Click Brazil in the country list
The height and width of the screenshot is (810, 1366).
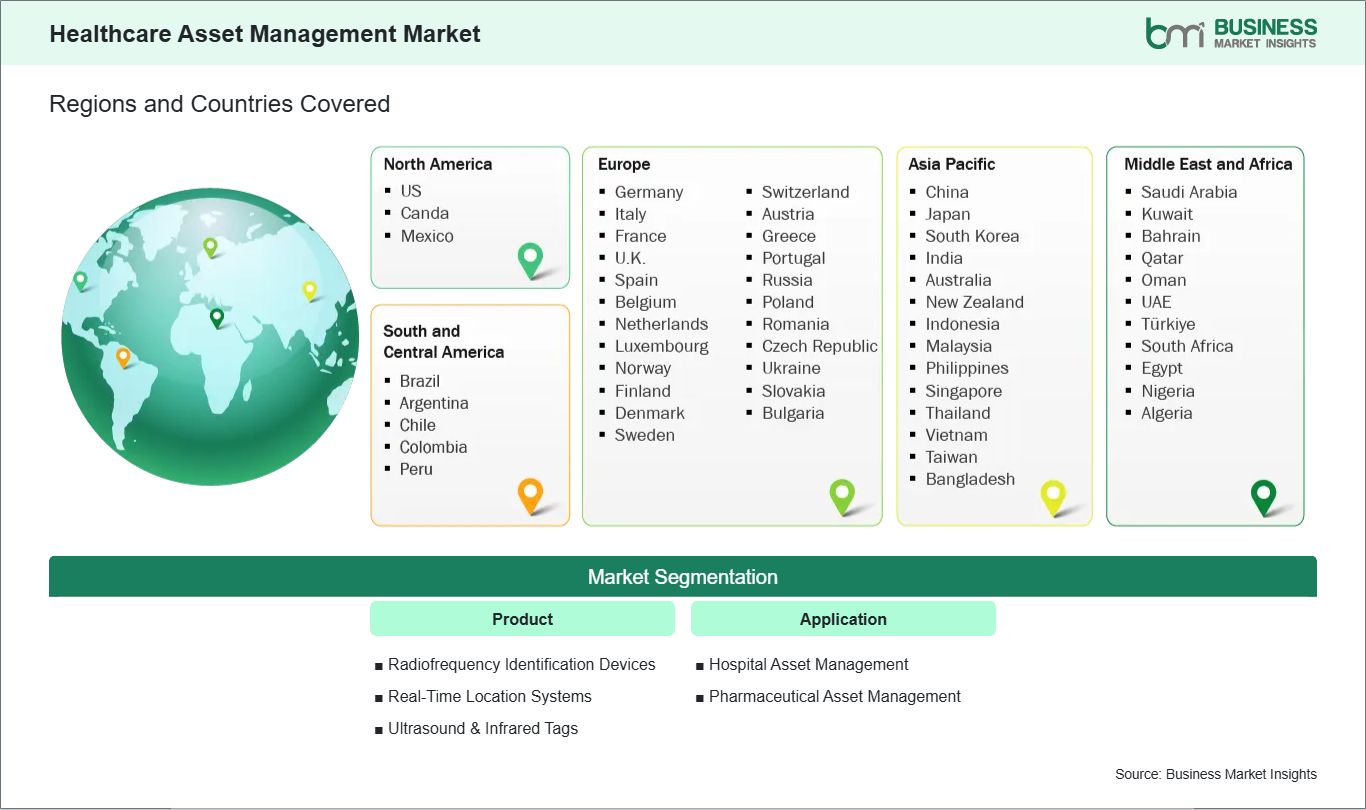click(420, 381)
